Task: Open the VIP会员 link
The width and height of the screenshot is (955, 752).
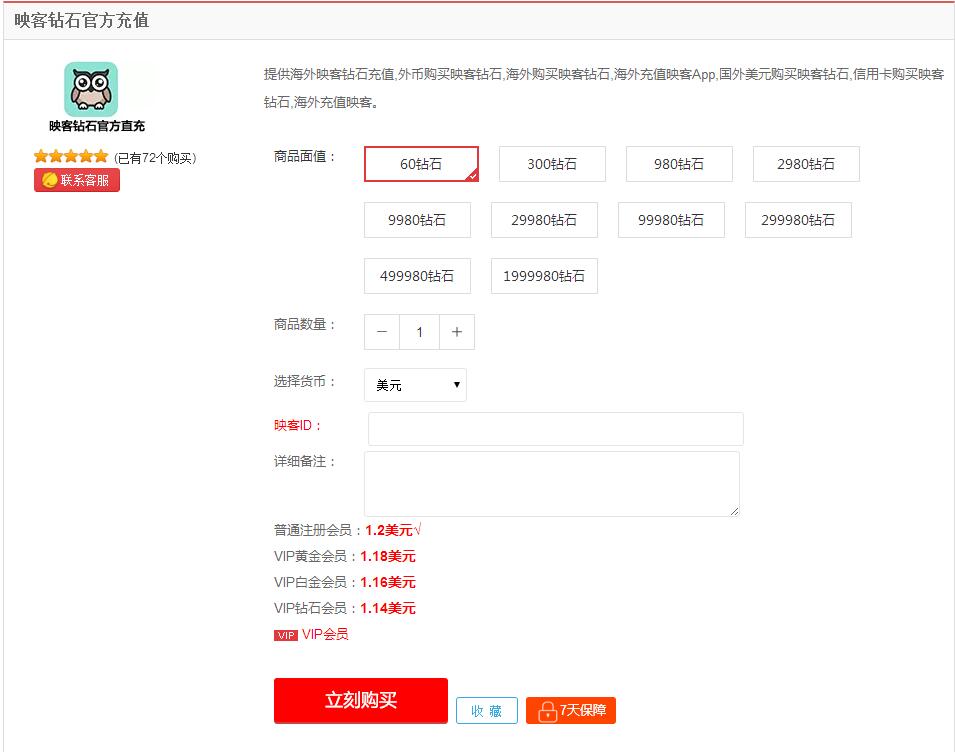Action: [325, 634]
